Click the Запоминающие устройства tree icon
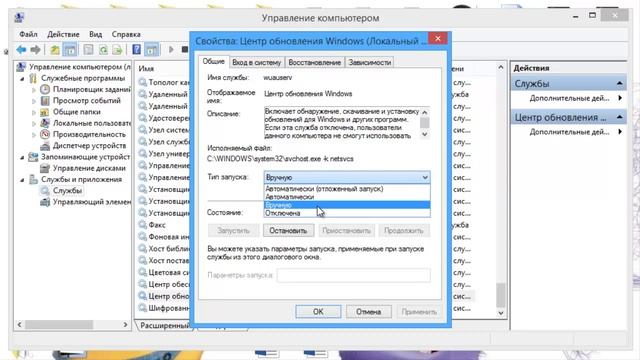 33,157
